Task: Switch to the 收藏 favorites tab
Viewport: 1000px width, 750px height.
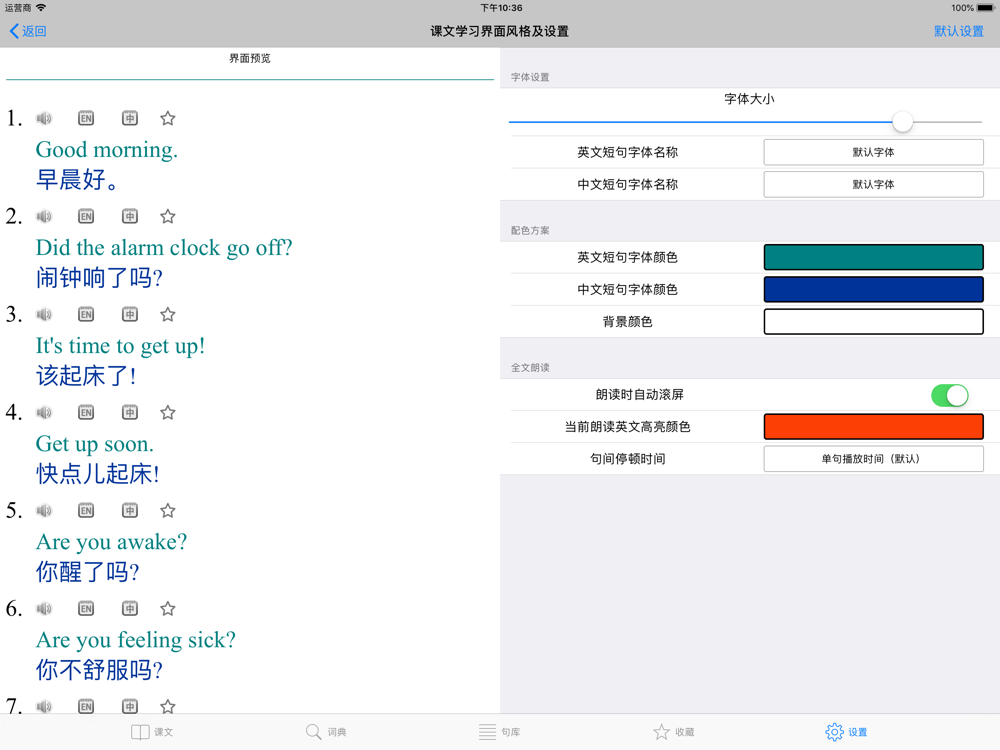Action: (673, 732)
